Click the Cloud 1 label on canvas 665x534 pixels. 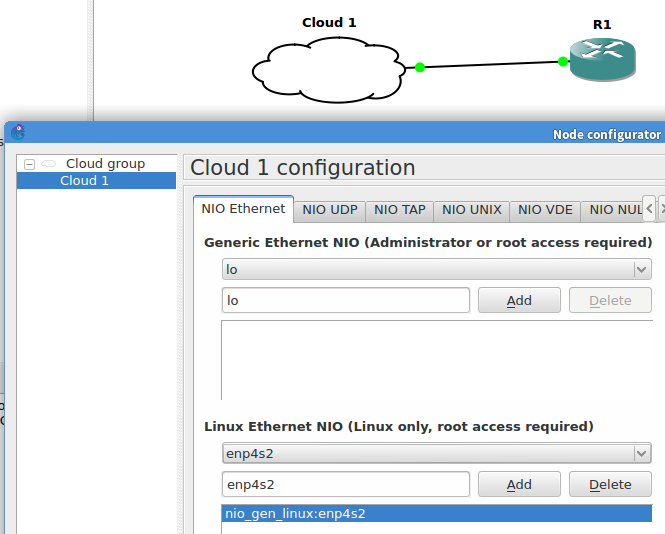click(x=329, y=22)
